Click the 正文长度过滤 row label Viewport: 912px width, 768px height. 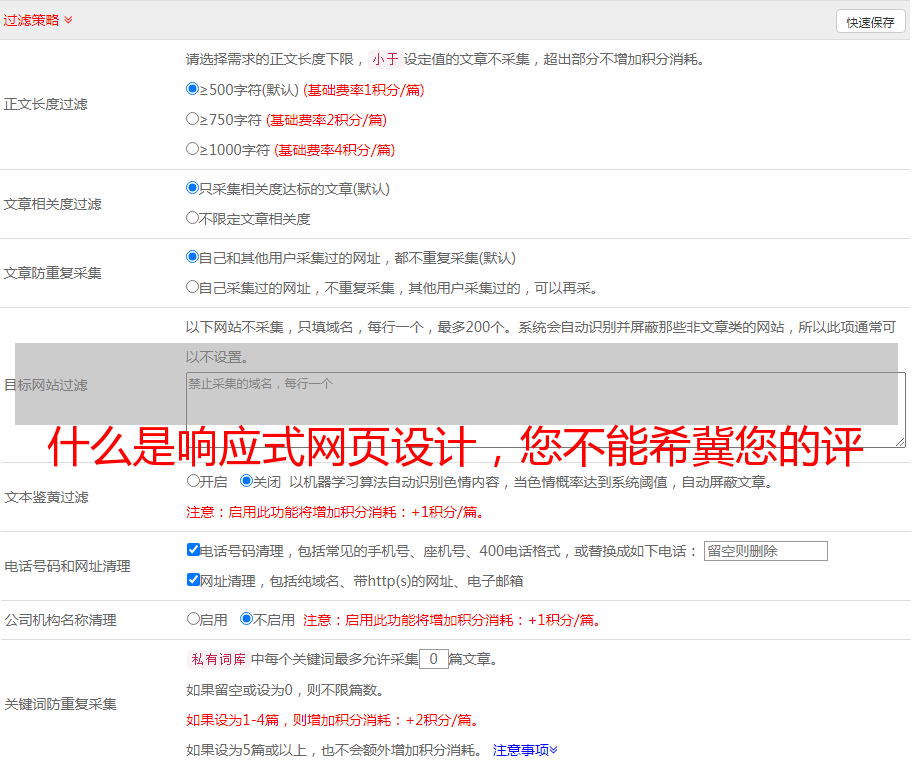click(46, 104)
